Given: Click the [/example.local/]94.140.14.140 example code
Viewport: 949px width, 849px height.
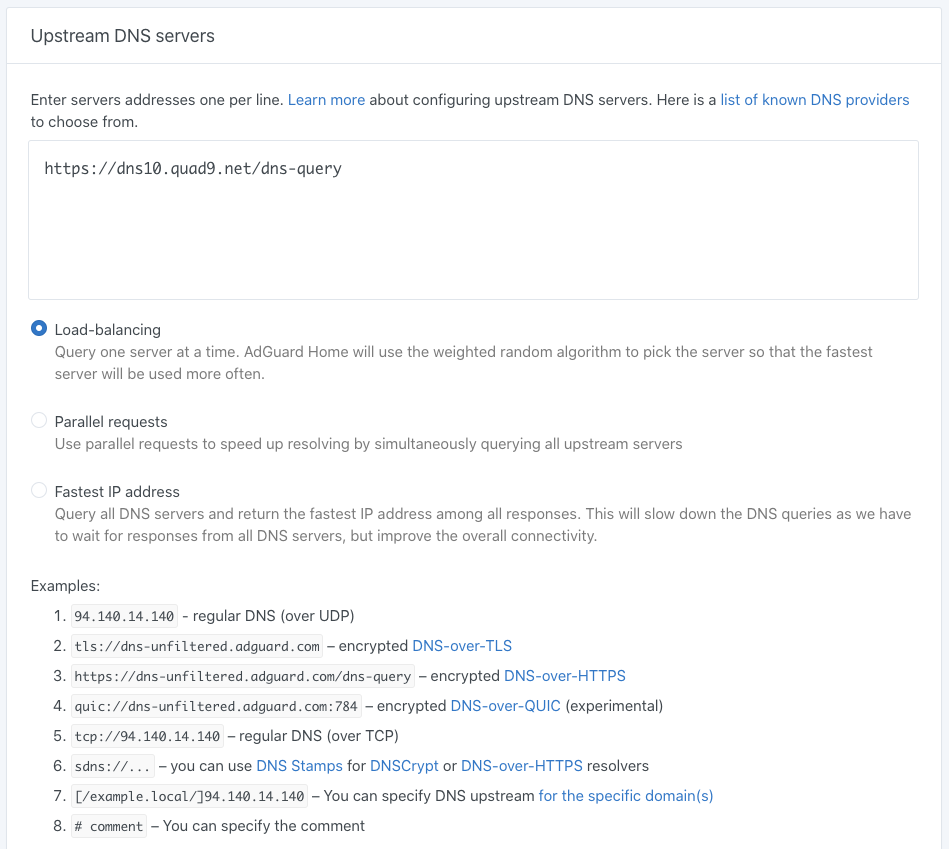Looking at the screenshot, I should click(189, 796).
